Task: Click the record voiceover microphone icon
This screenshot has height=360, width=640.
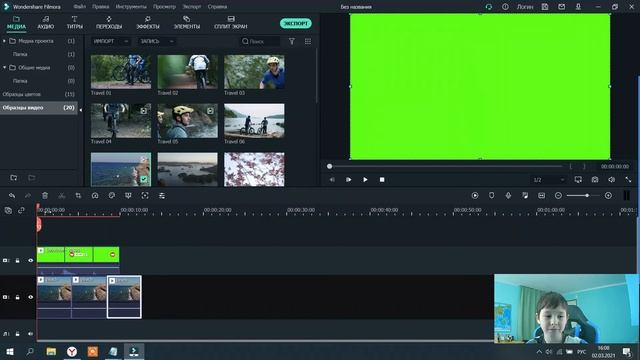Action: [508, 196]
